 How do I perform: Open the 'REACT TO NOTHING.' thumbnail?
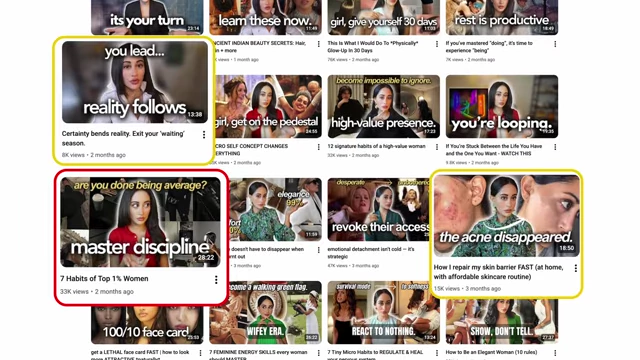coord(384,313)
